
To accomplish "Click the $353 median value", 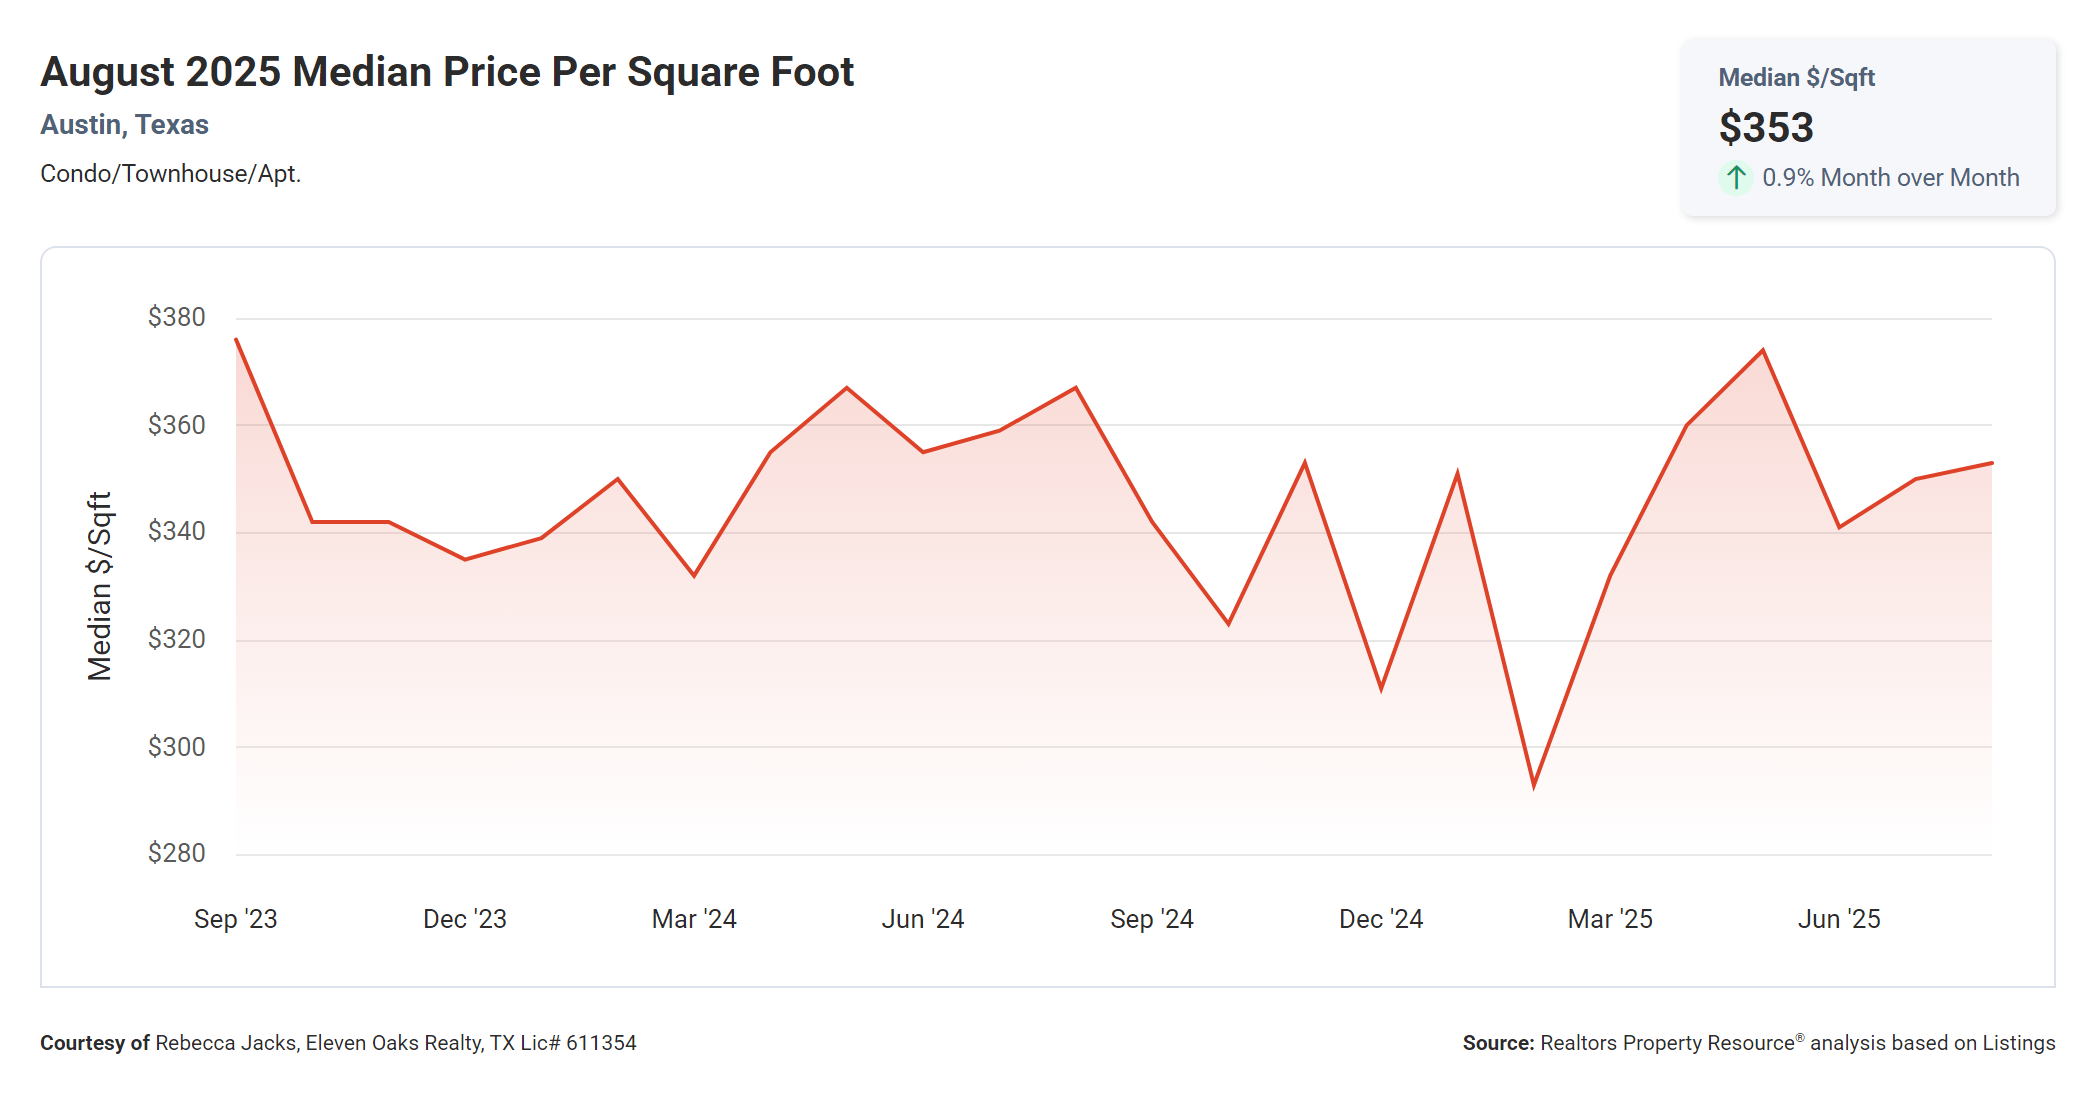I will coord(1766,128).
